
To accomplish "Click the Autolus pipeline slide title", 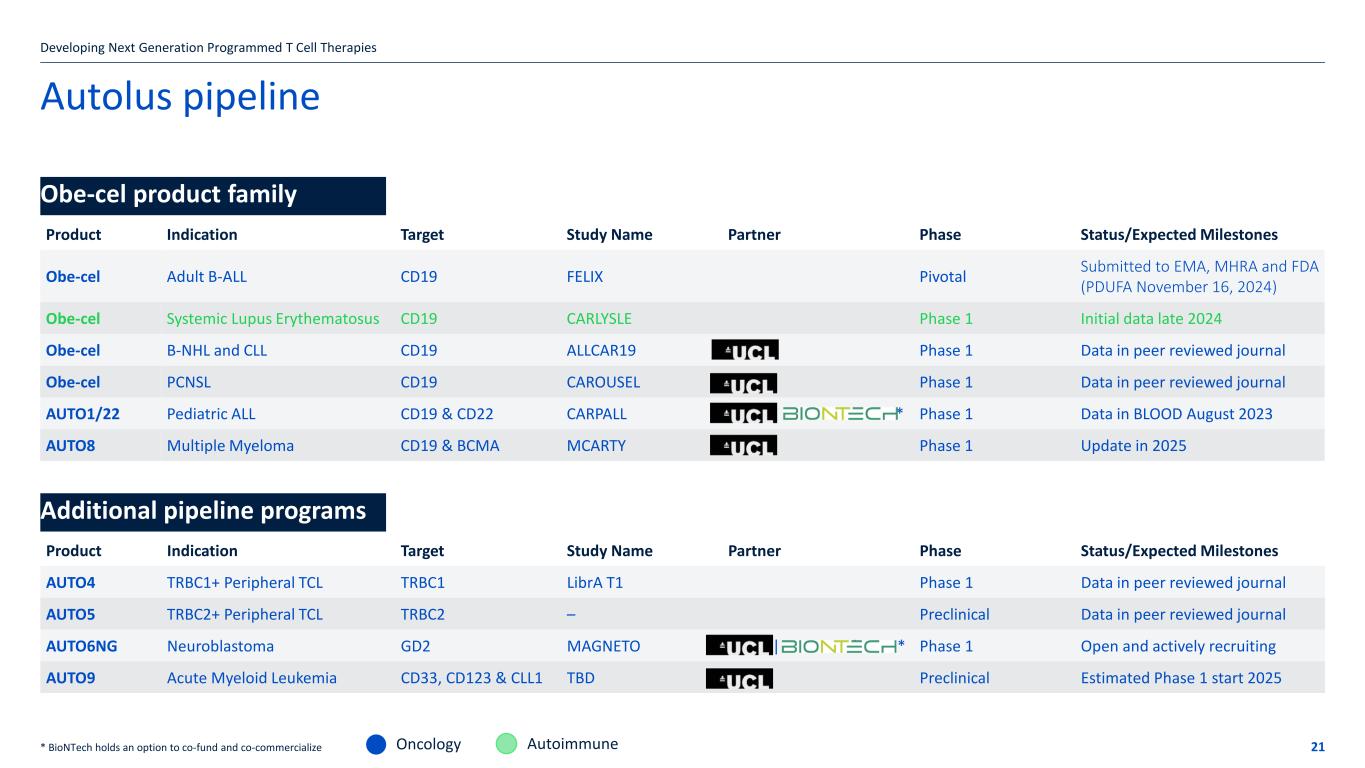I will (x=180, y=97).
